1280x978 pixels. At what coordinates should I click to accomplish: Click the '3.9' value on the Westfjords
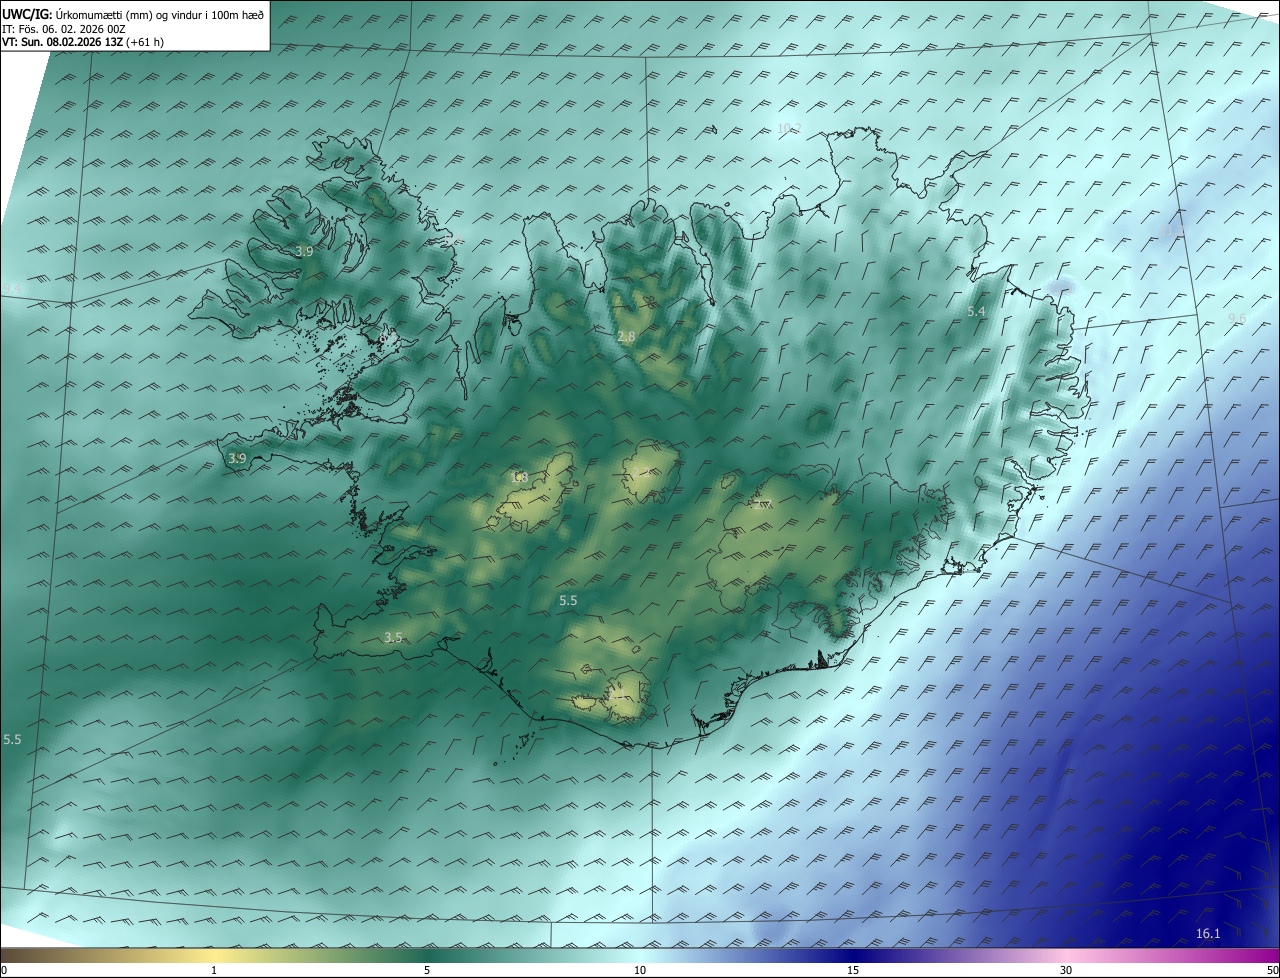(x=304, y=251)
